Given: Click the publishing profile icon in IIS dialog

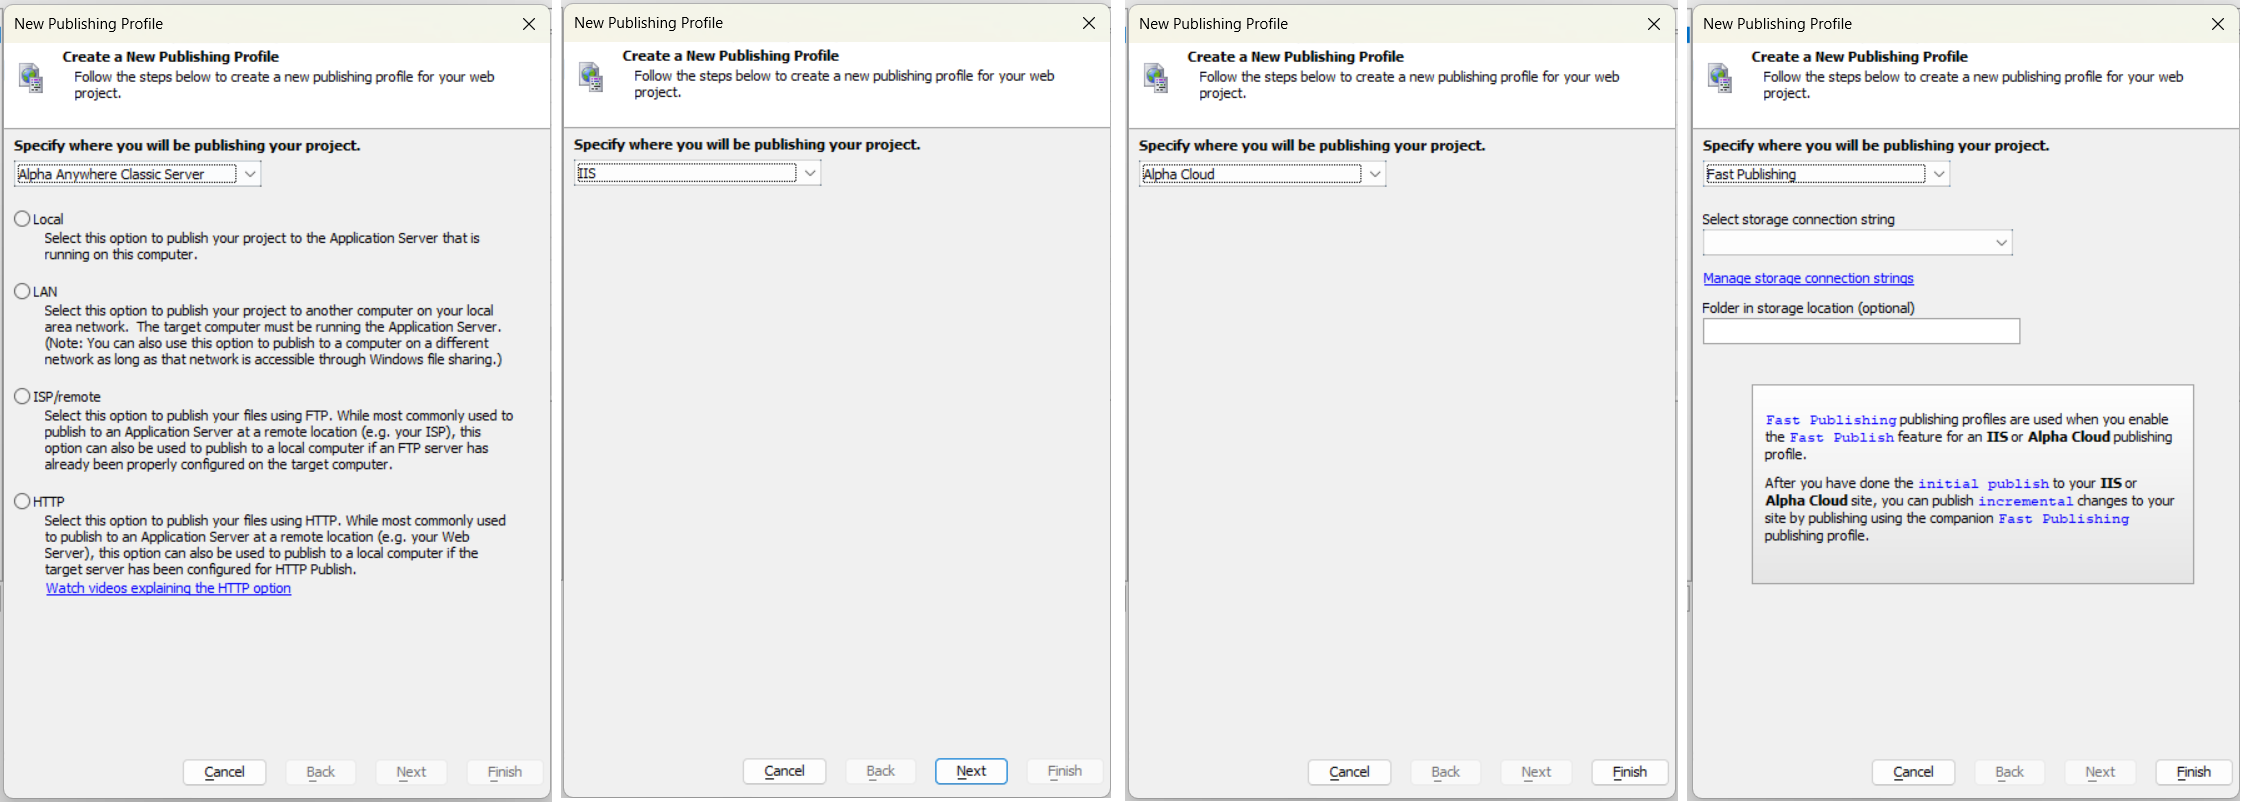Looking at the screenshot, I should coord(591,76).
